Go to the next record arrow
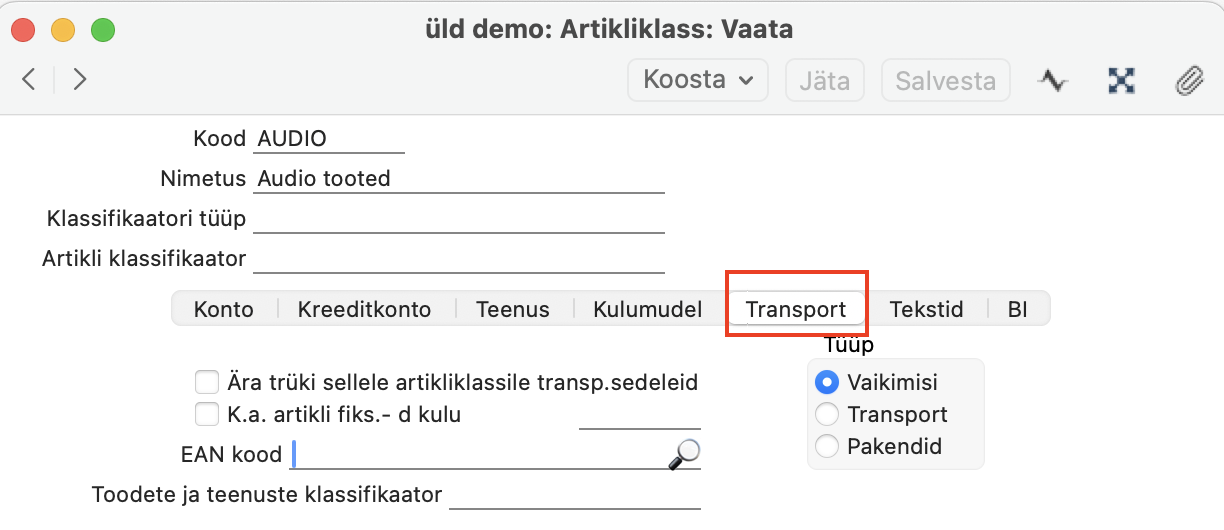This screenshot has width=1224, height=530. (x=80, y=80)
